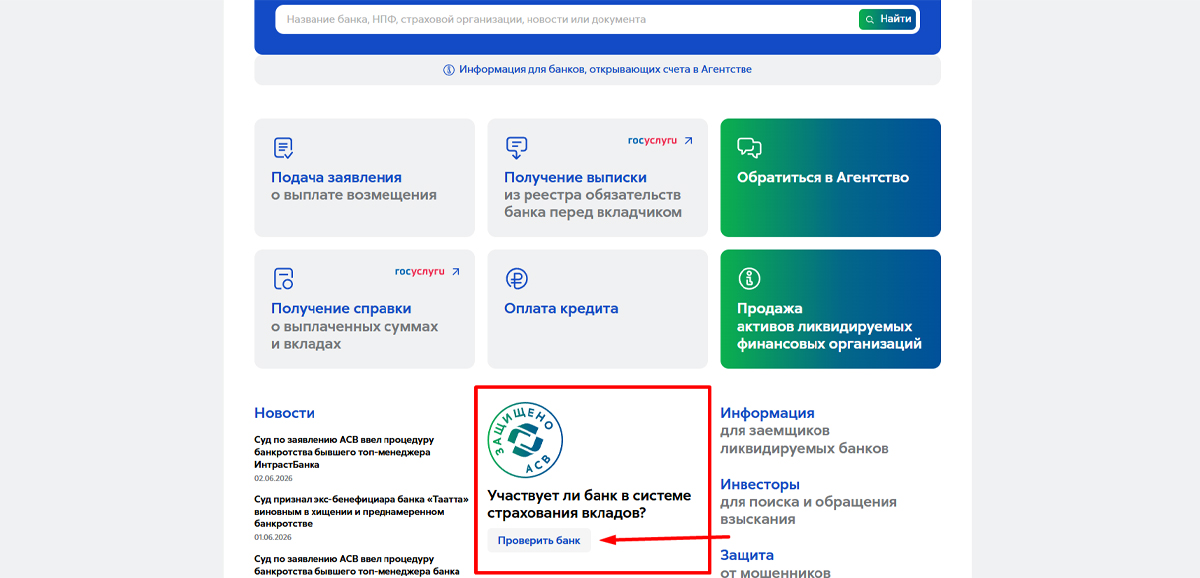Click the green Найти search button
1200x578 pixels.
(x=888, y=19)
